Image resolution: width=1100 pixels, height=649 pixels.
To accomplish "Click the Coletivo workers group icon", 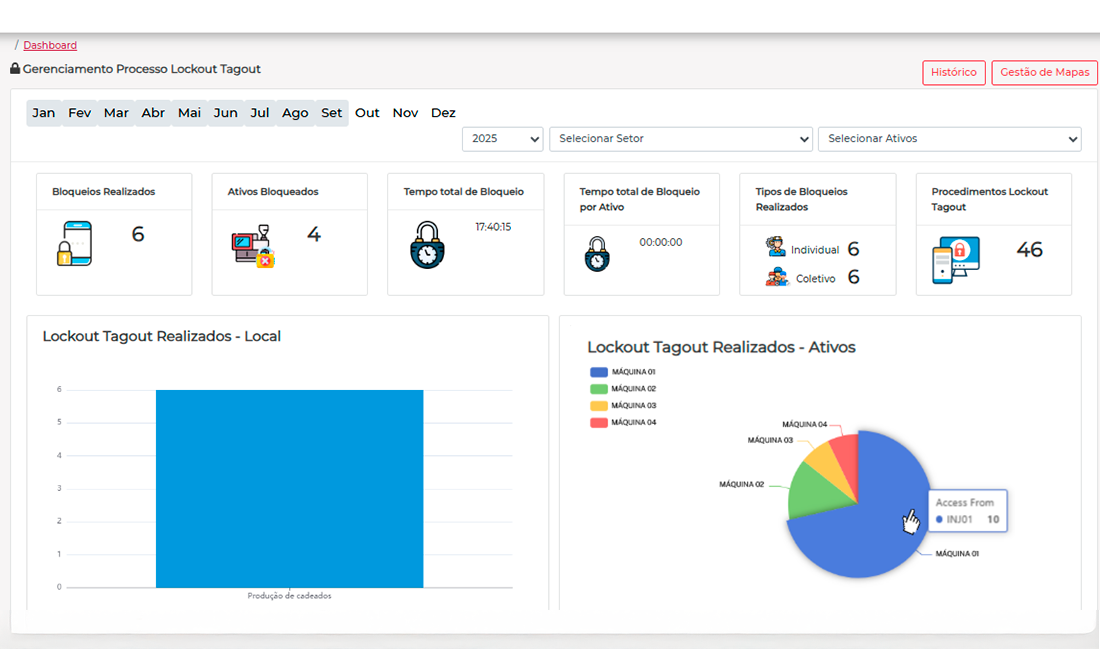I will click(777, 277).
